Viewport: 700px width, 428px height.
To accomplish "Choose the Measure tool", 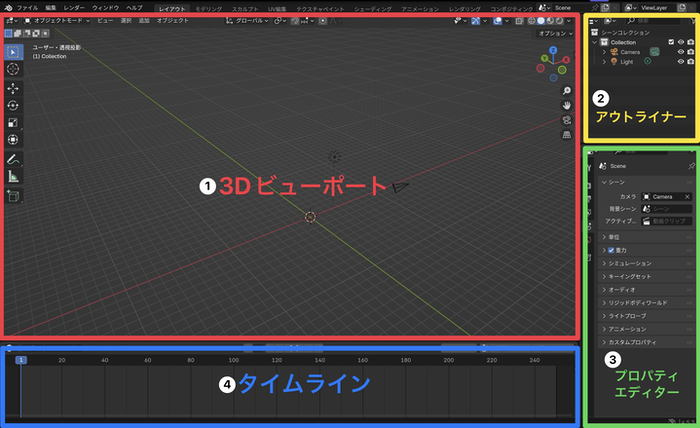I will point(12,175).
